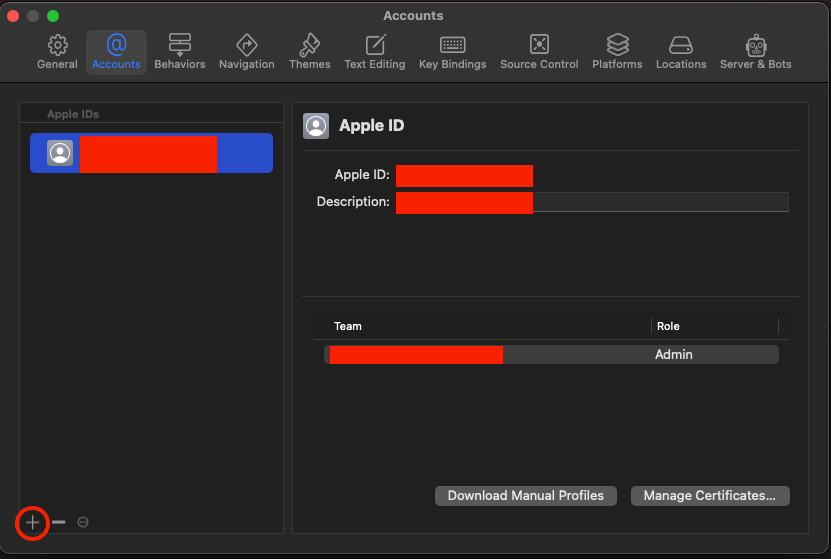The height and width of the screenshot is (559, 831).
Task: Open the Platforms preferences tab
Action: pyautogui.click(x=617, y=52)
